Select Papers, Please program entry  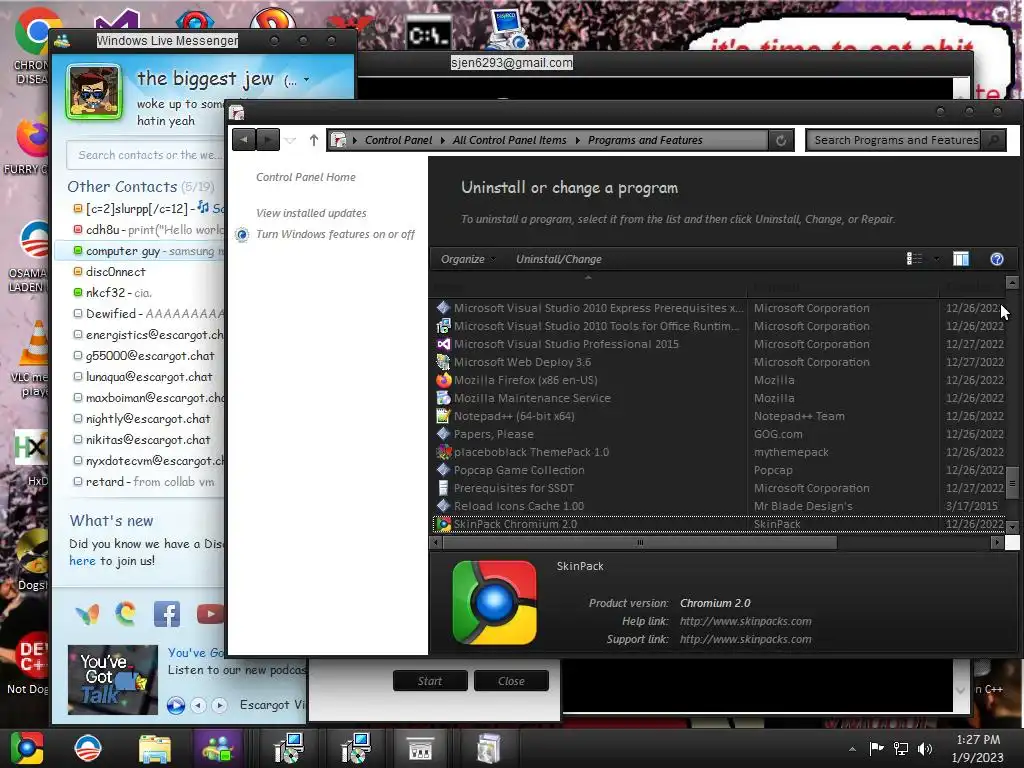pos(718,434)
